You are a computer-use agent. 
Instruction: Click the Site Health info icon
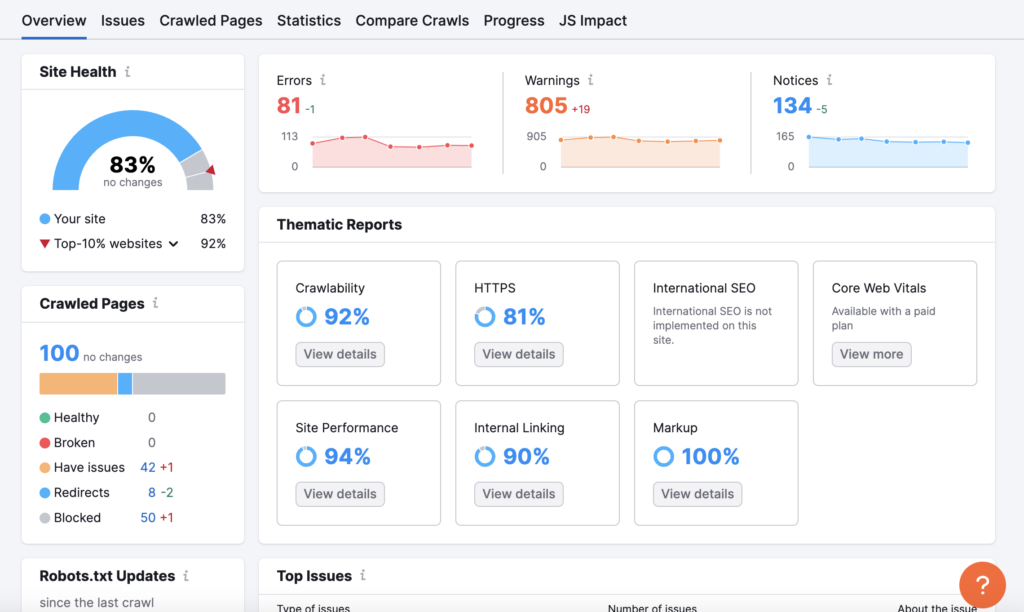127,71
